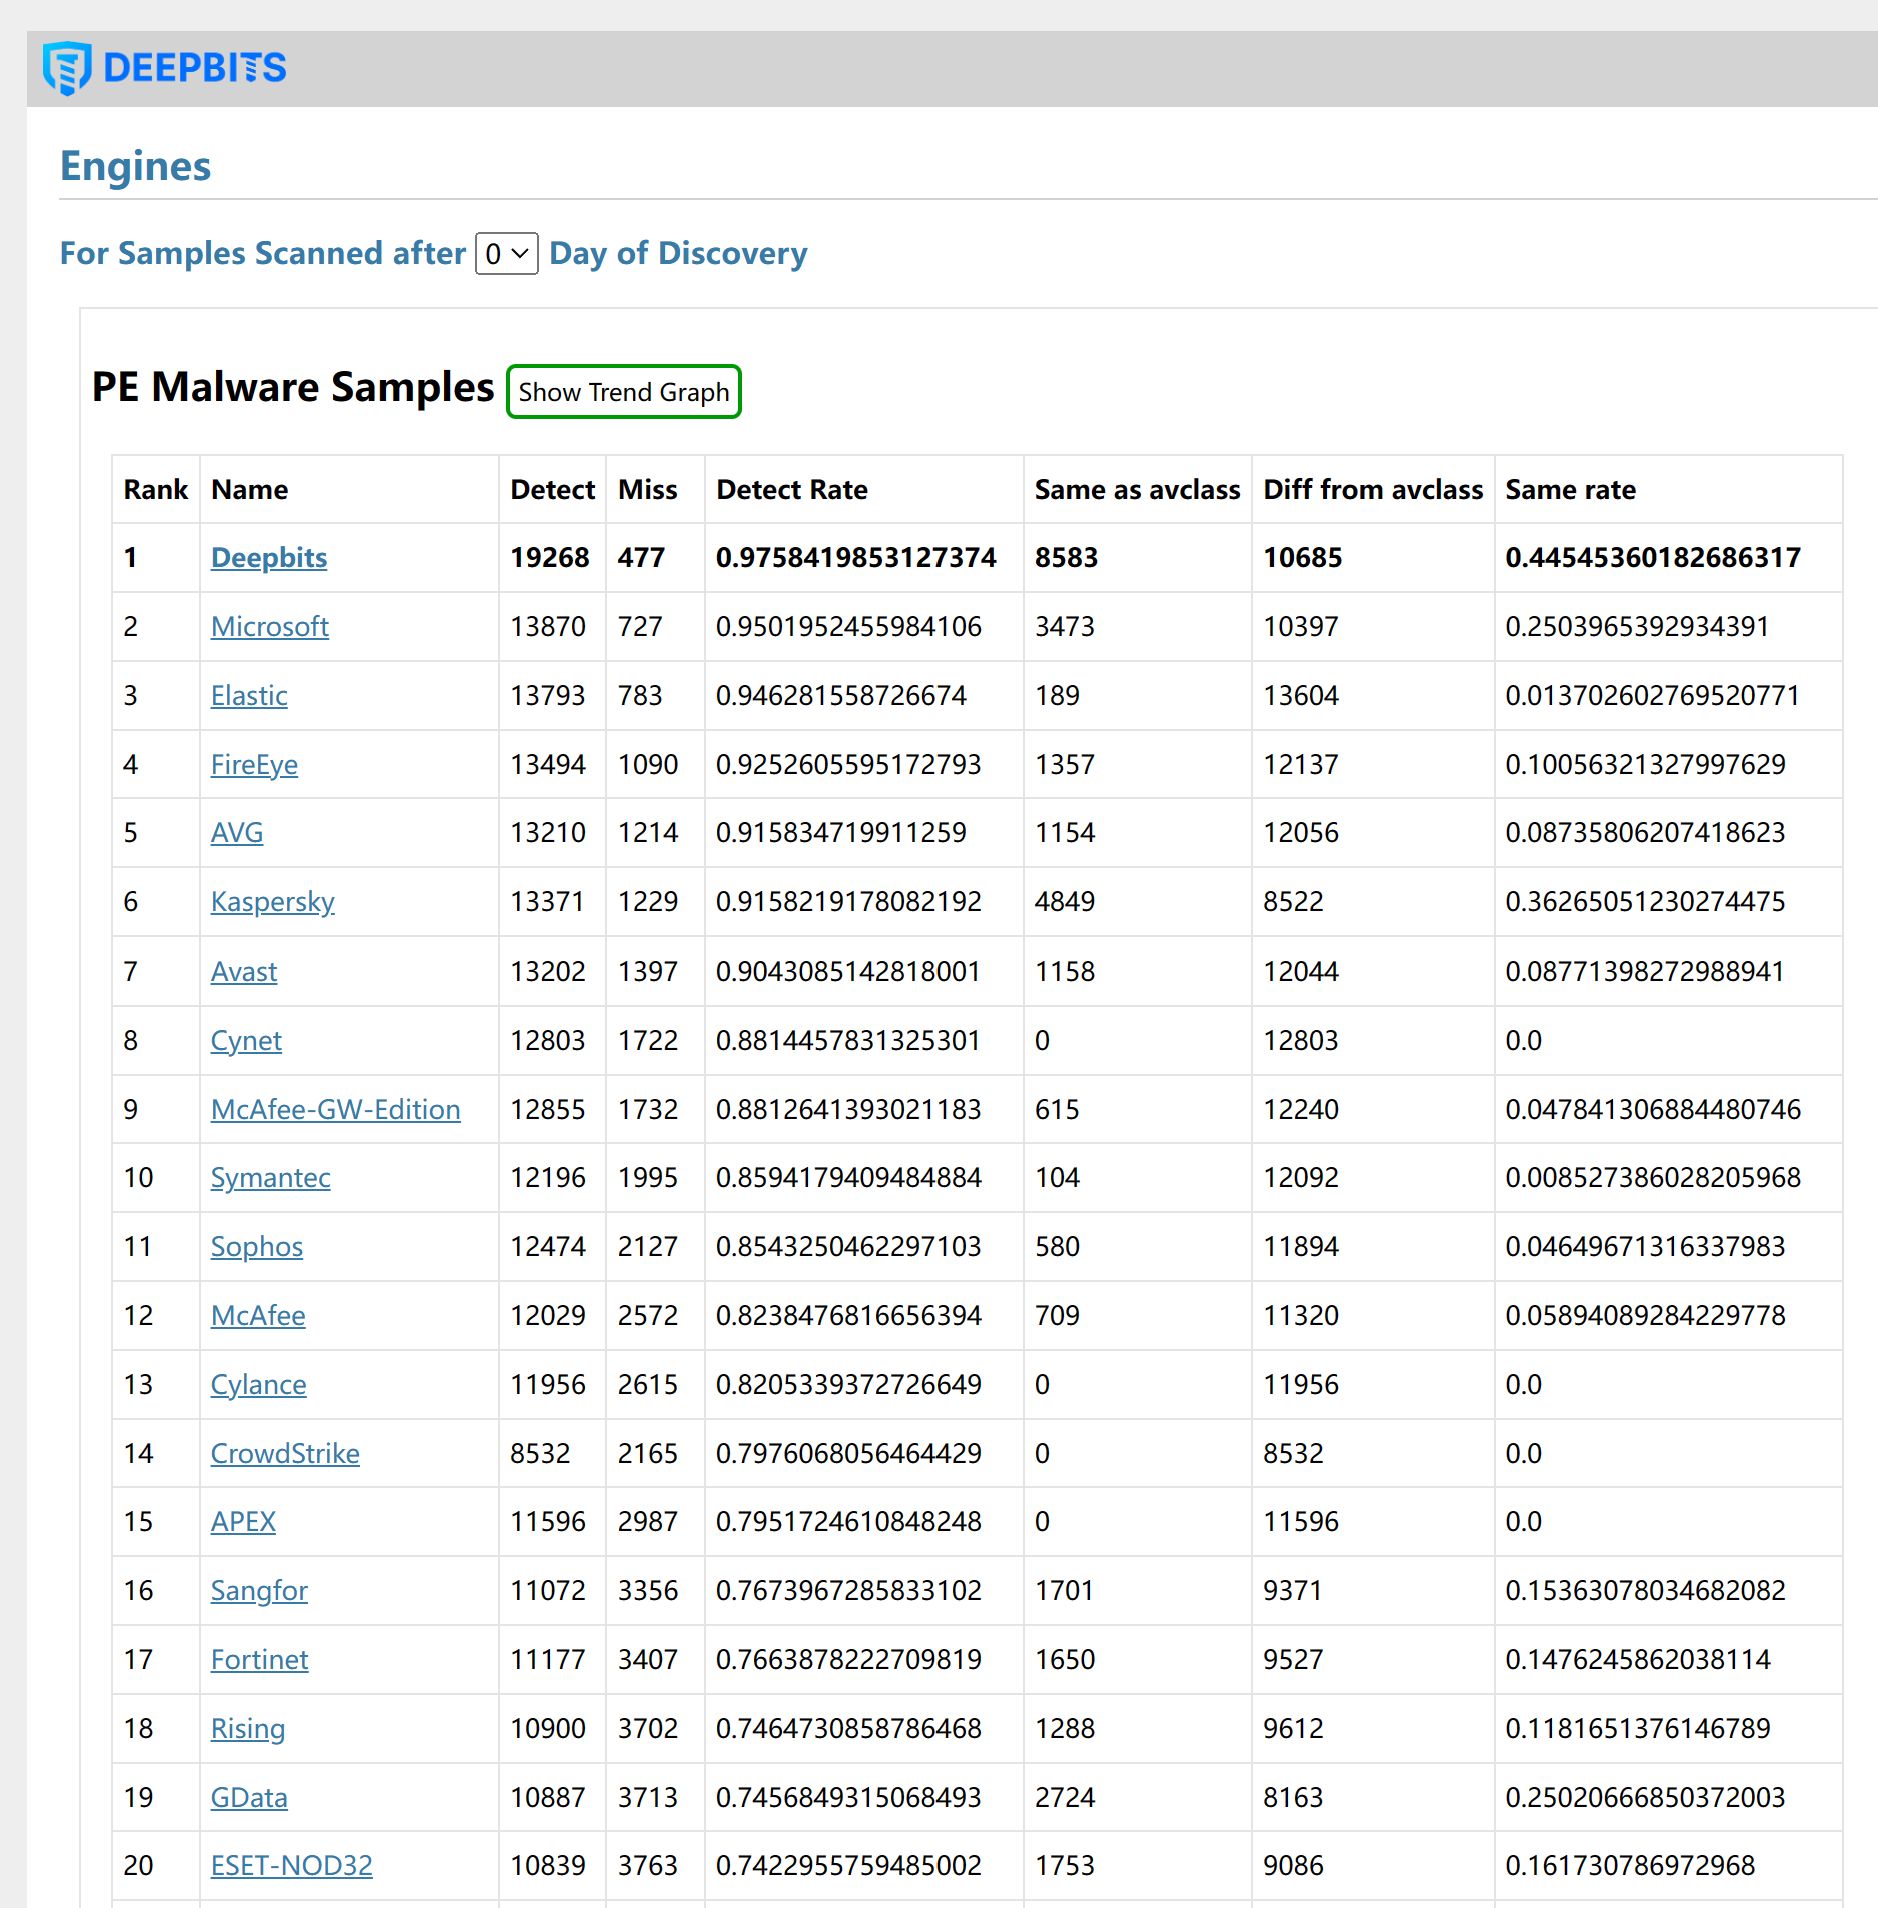
Task: Open the GData engine link
Action: click(x=249, y=1798)
